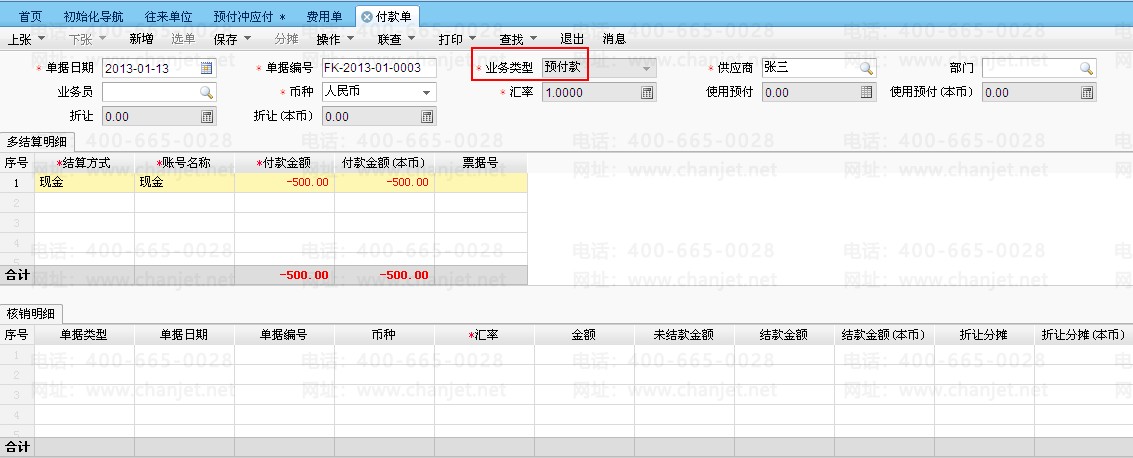Click the 账号名称 cell showing 现金
This screenshot has width=1133, height=458.
184,183
